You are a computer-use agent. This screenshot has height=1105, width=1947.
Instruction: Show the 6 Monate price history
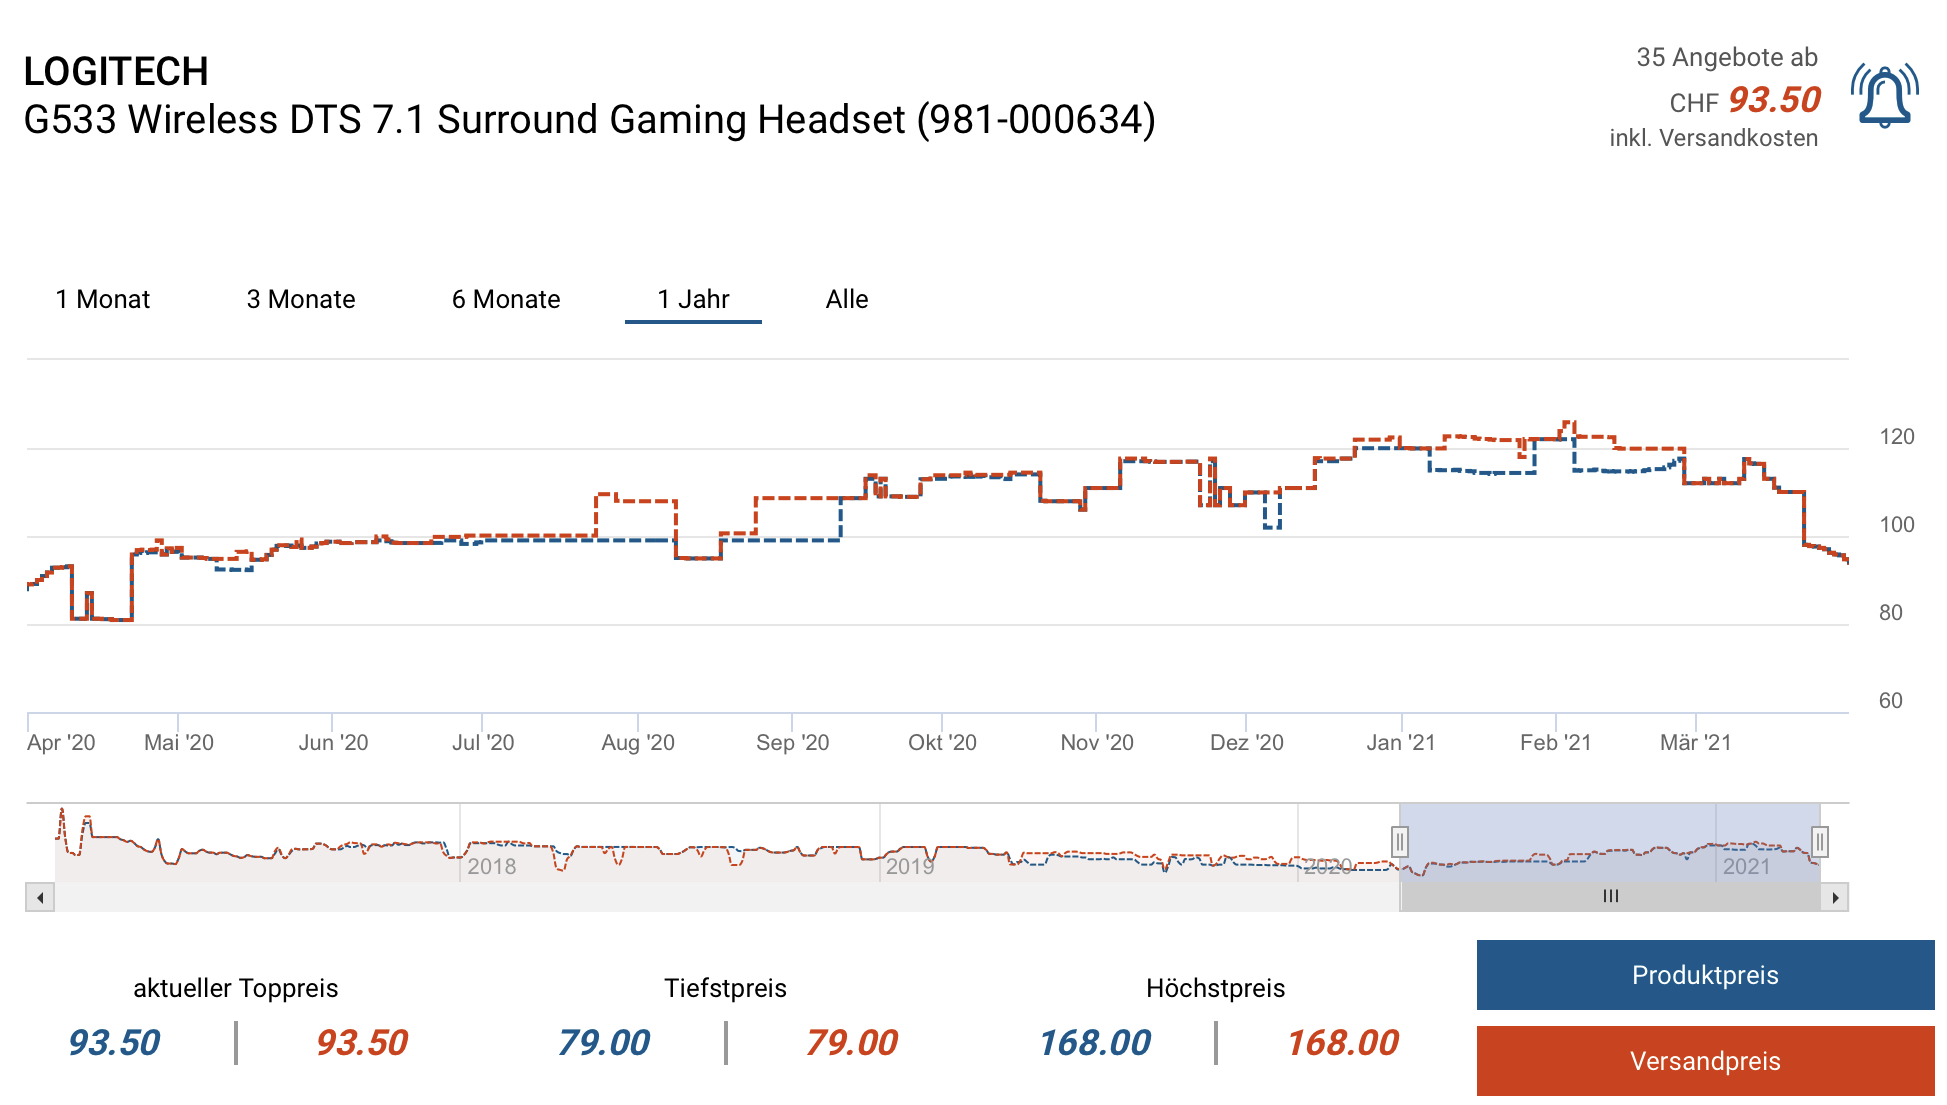(x=506, y=299)
